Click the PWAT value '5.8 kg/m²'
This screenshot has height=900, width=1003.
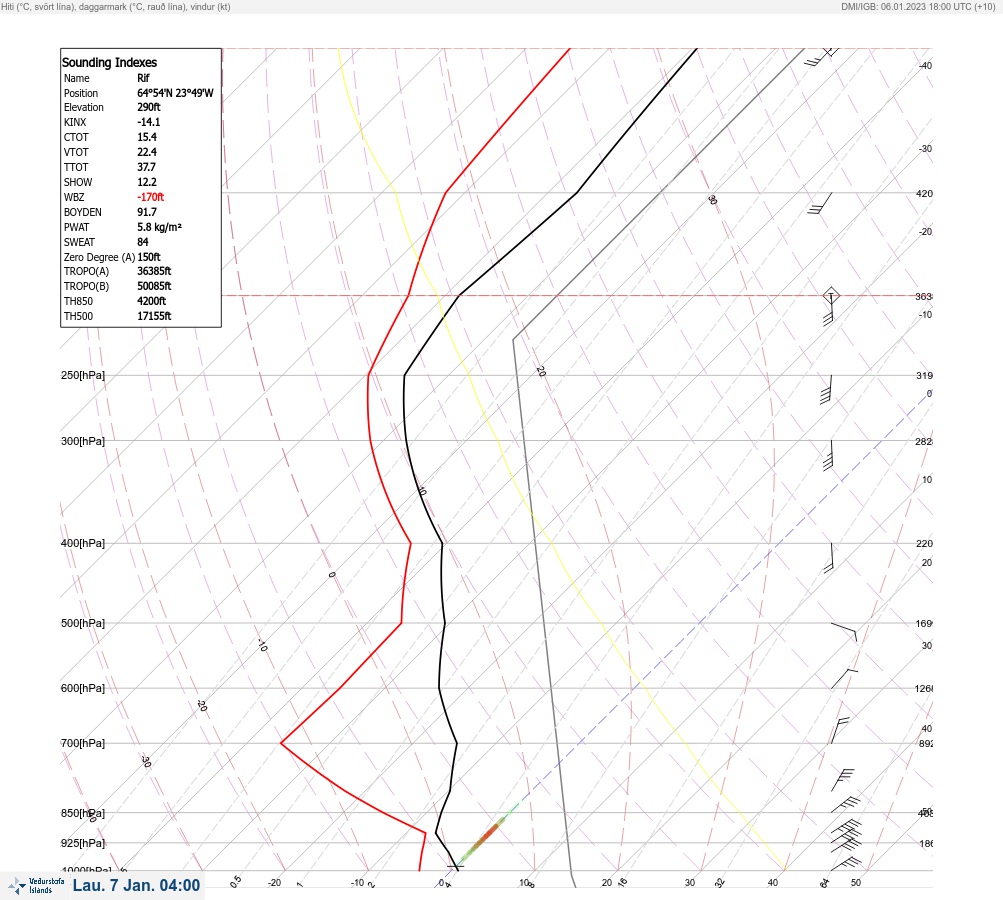[159, 227]
